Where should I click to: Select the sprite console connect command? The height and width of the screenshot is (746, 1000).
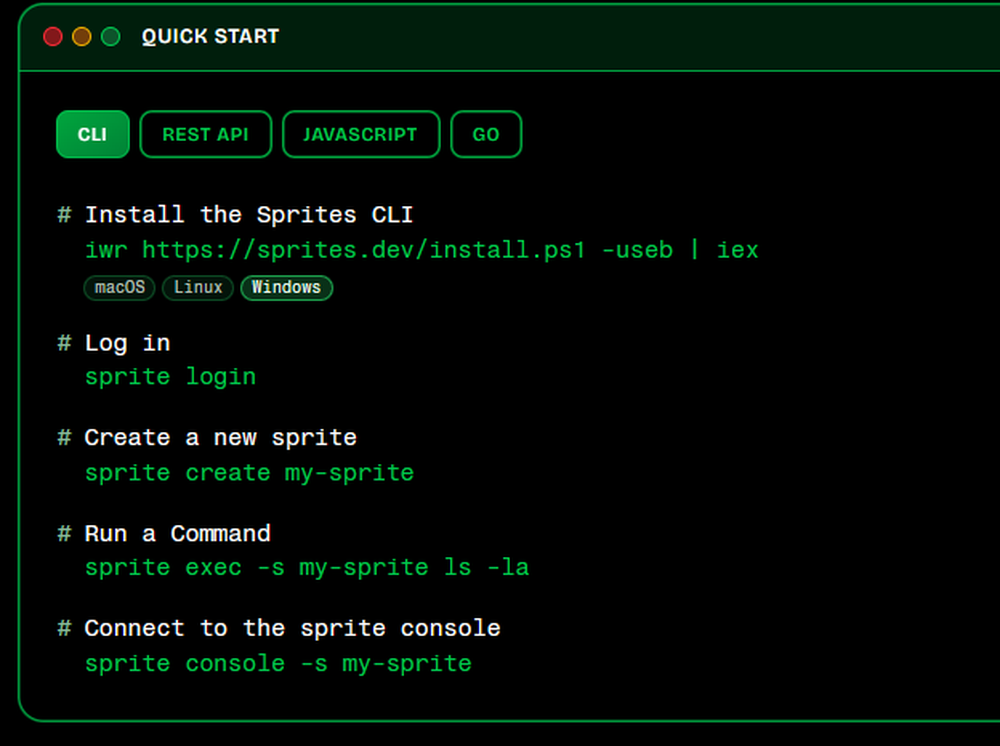[277, 663]
